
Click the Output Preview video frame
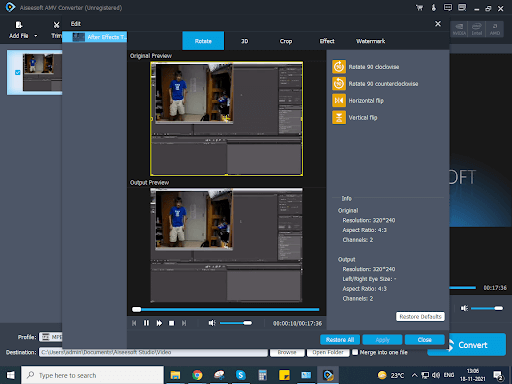pyautogui.click(x=226, y=245)
